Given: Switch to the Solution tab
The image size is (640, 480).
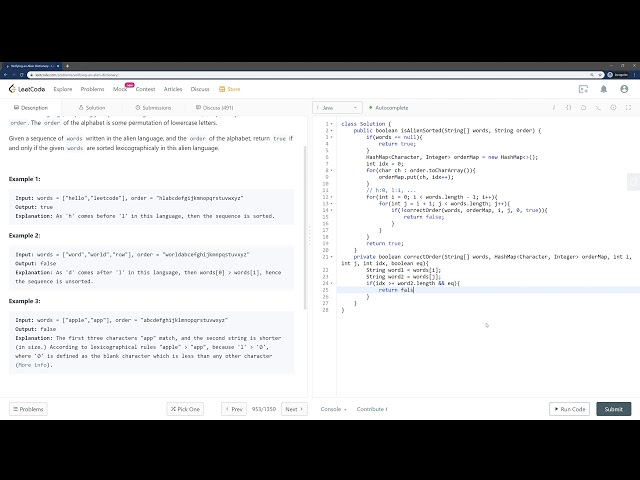Looking at the screenshot, I should [x=92, y=108].
